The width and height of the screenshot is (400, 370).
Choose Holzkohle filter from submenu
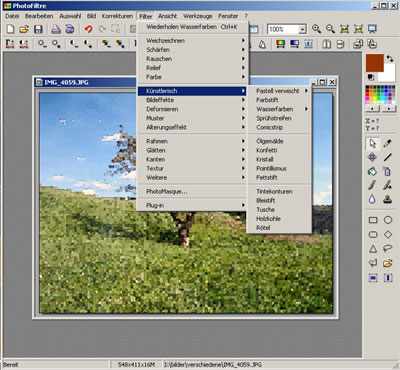click(279, 219)
